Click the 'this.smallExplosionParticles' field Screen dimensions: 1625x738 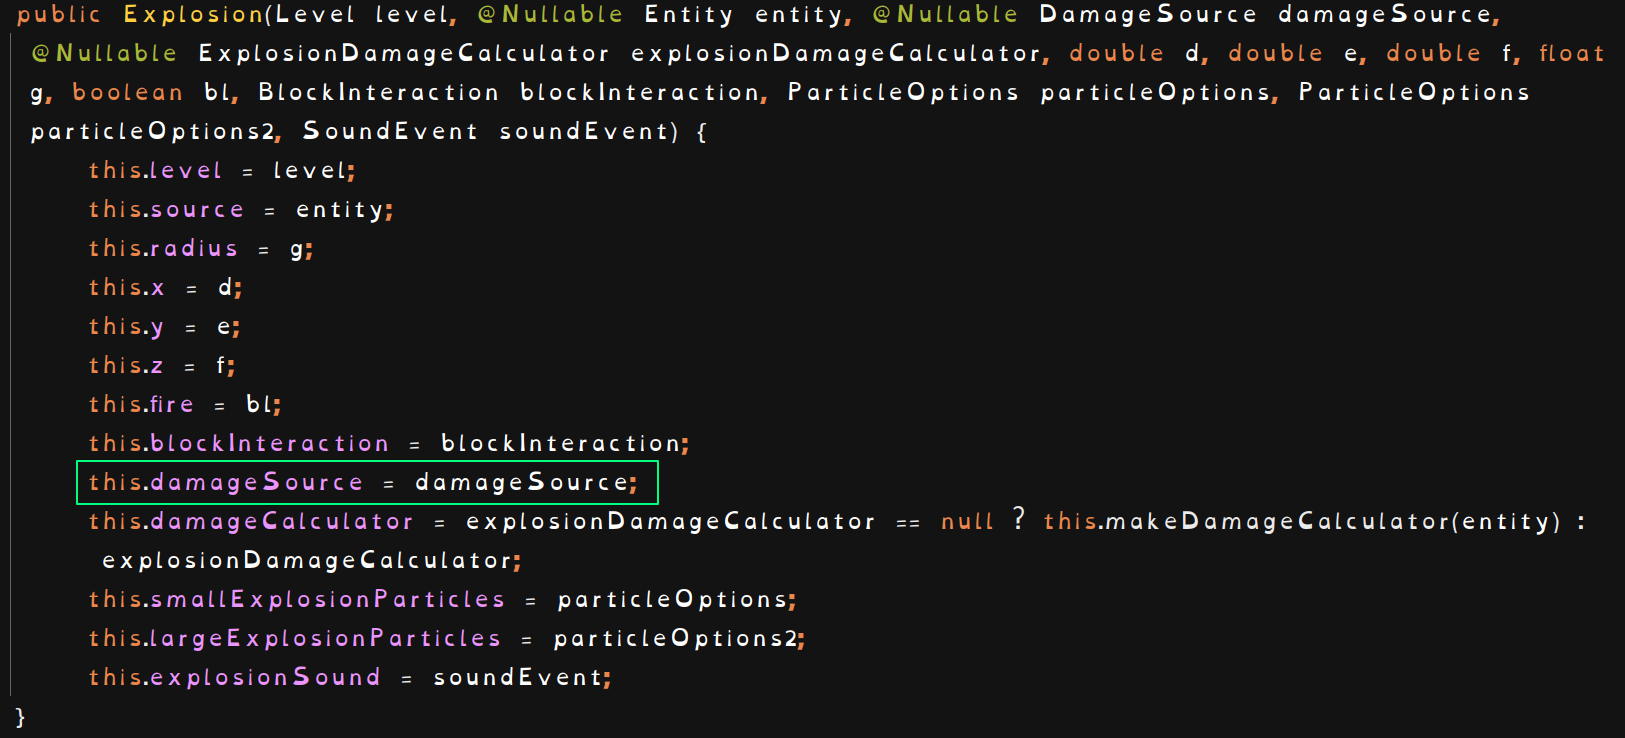pos(297,600)
